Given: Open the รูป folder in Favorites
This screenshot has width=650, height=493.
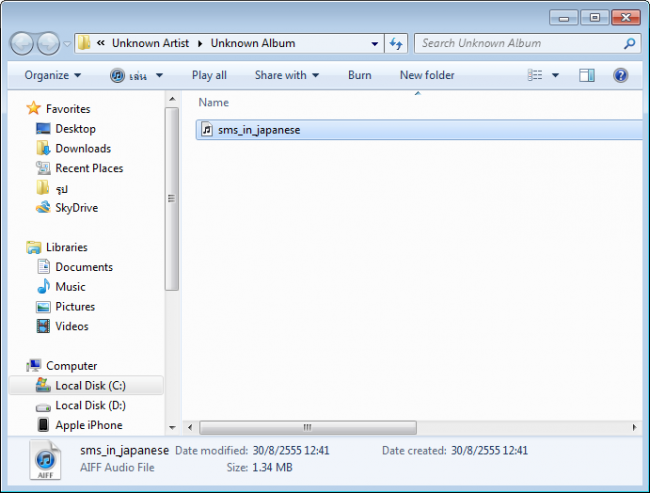Looking at the screenshot, I should tap(62, 189).
